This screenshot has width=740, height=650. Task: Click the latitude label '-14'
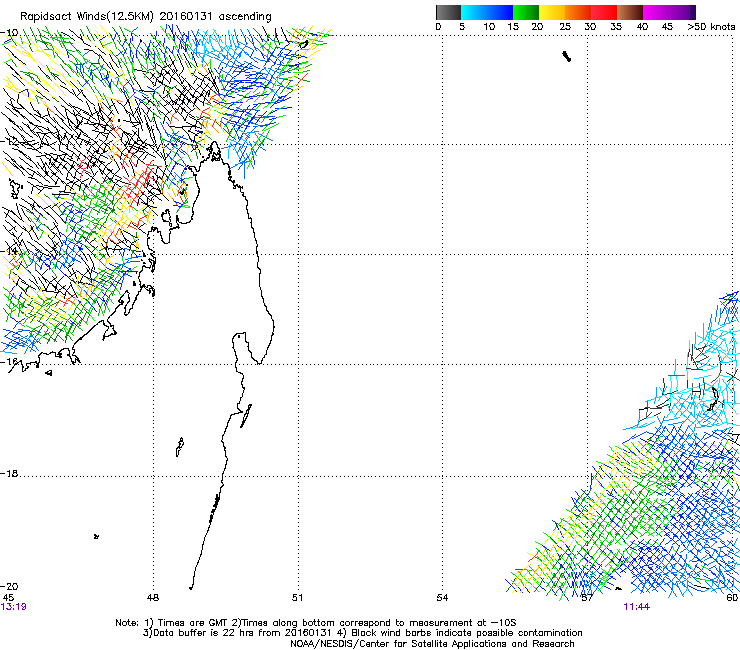pos(9,251)
